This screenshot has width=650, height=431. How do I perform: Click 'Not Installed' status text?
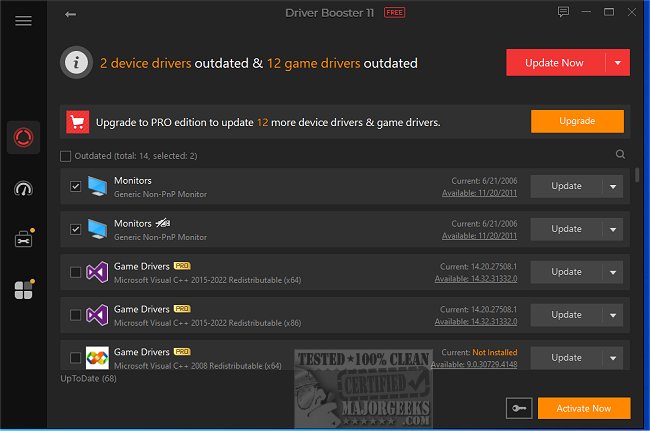(x=495, y=352)
